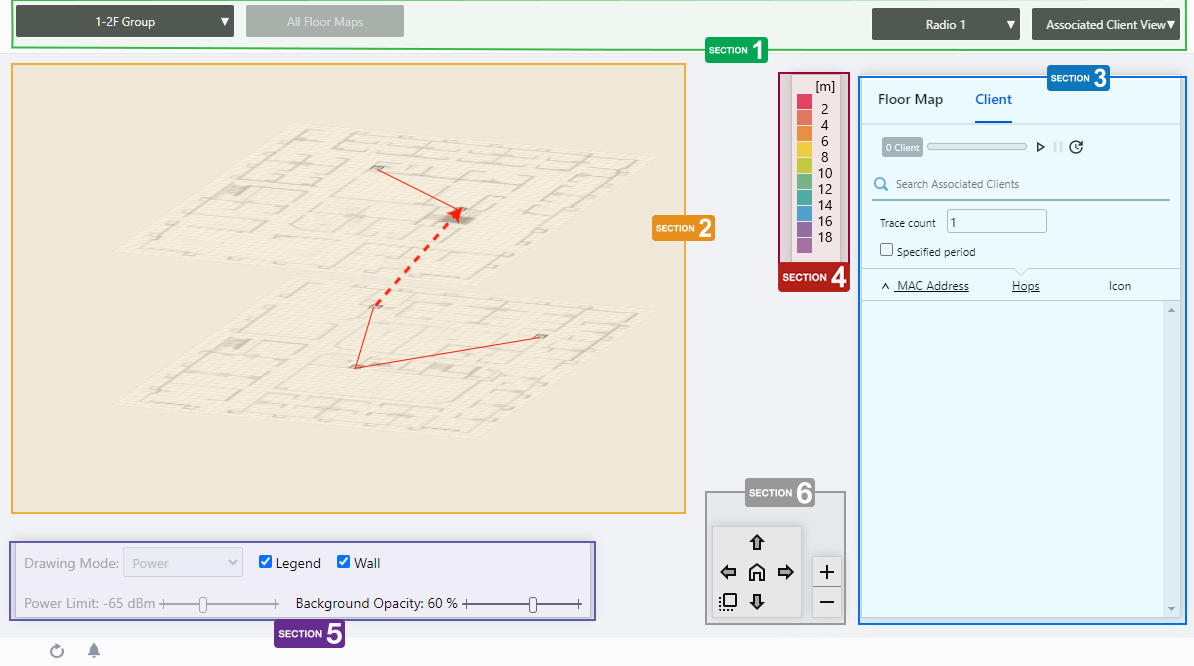Screen dimensions: 1194x666
Task: Open the 1-2F Group dropdown
Action: (125, 22)
